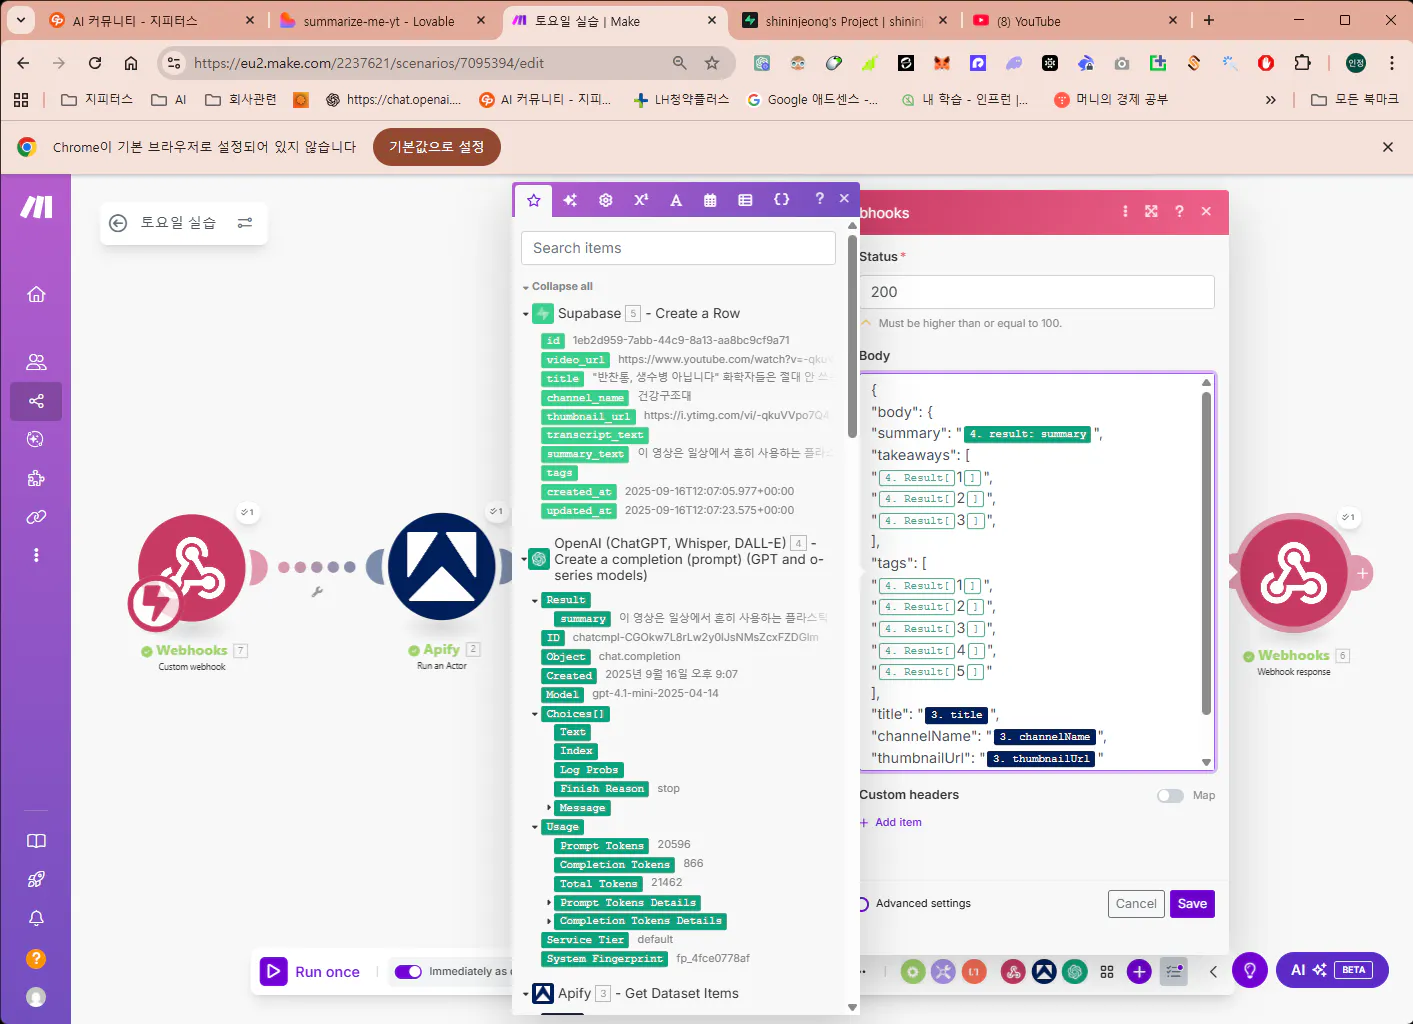
Task: Collapse the Usage group
Action: click(535, 828)
